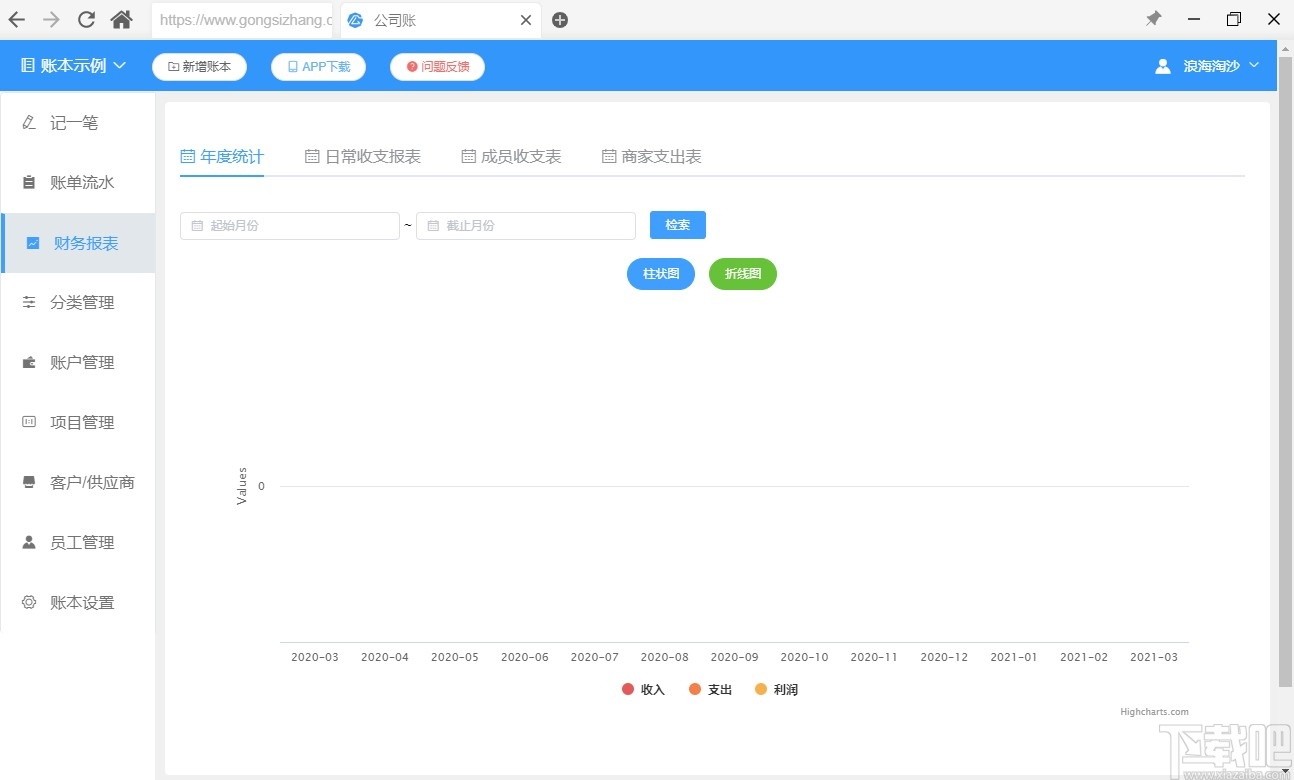Viewport: 1294px width, 780px height.
Task: Select 账户管理 in the sidebar
Action: tap(82, 362)
